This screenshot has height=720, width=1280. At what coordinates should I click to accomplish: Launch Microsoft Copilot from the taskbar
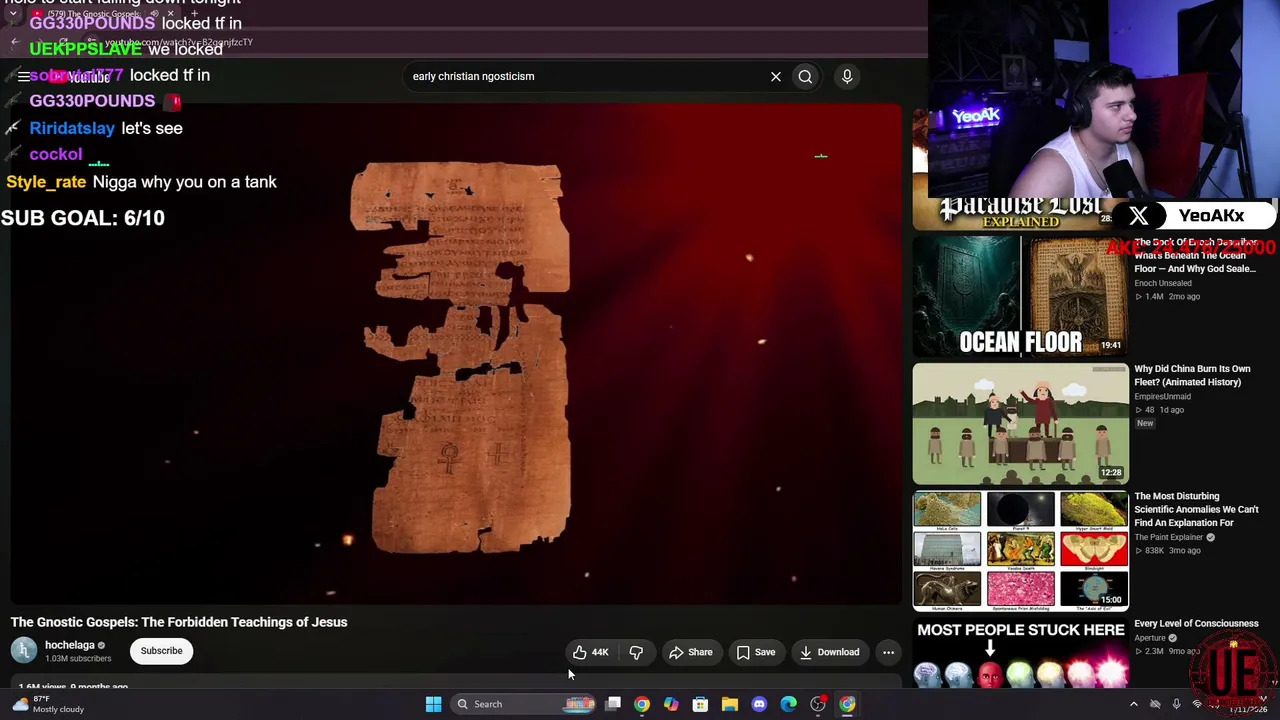[671, 704]
